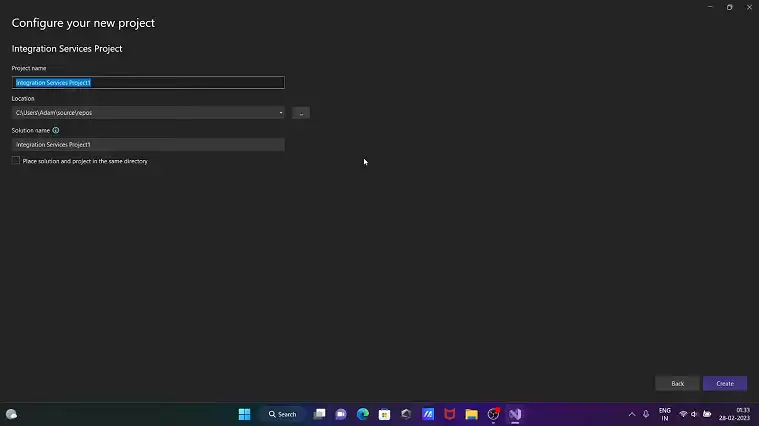Open Microsoft Store from taskbar
Viewport: 759px width, 426px height.
coord(384,414)
